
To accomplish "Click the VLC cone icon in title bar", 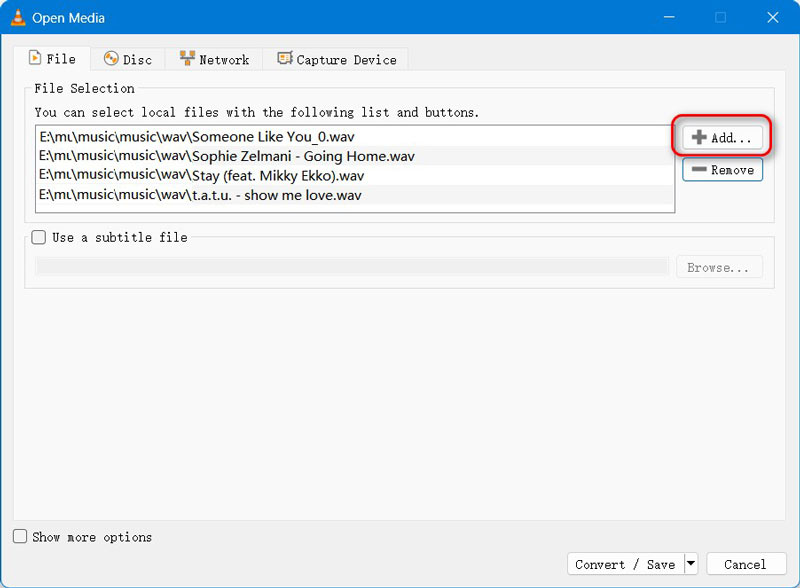I will [x=18, y=17].
